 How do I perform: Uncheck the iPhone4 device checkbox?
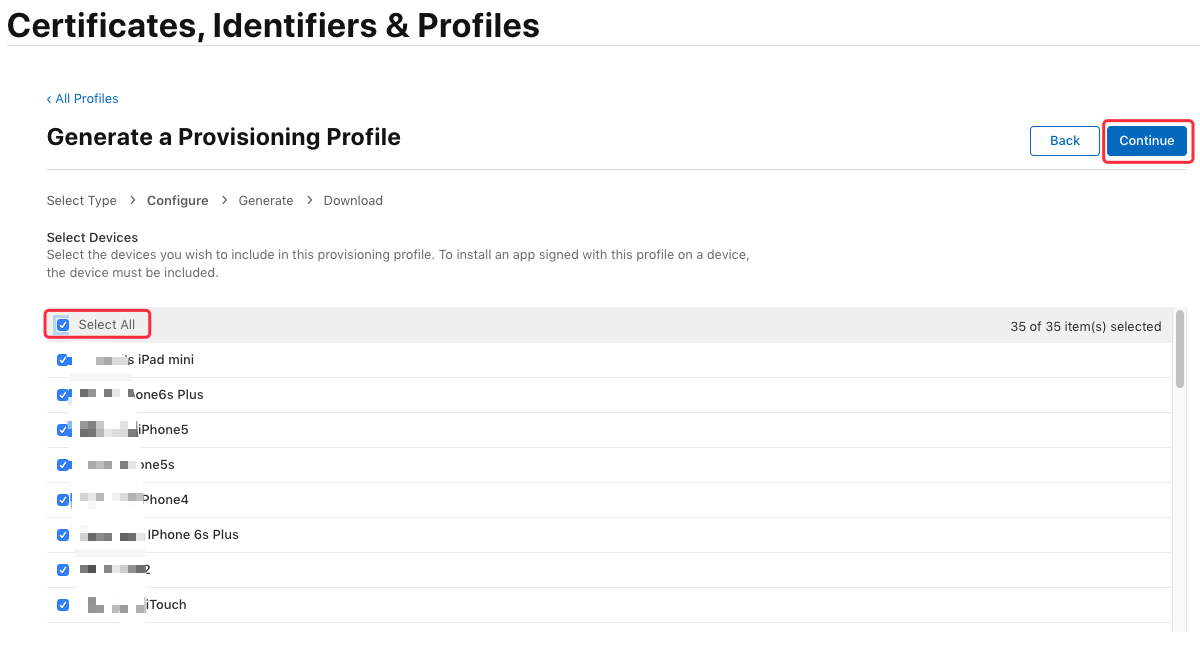[x=63, y=500]
